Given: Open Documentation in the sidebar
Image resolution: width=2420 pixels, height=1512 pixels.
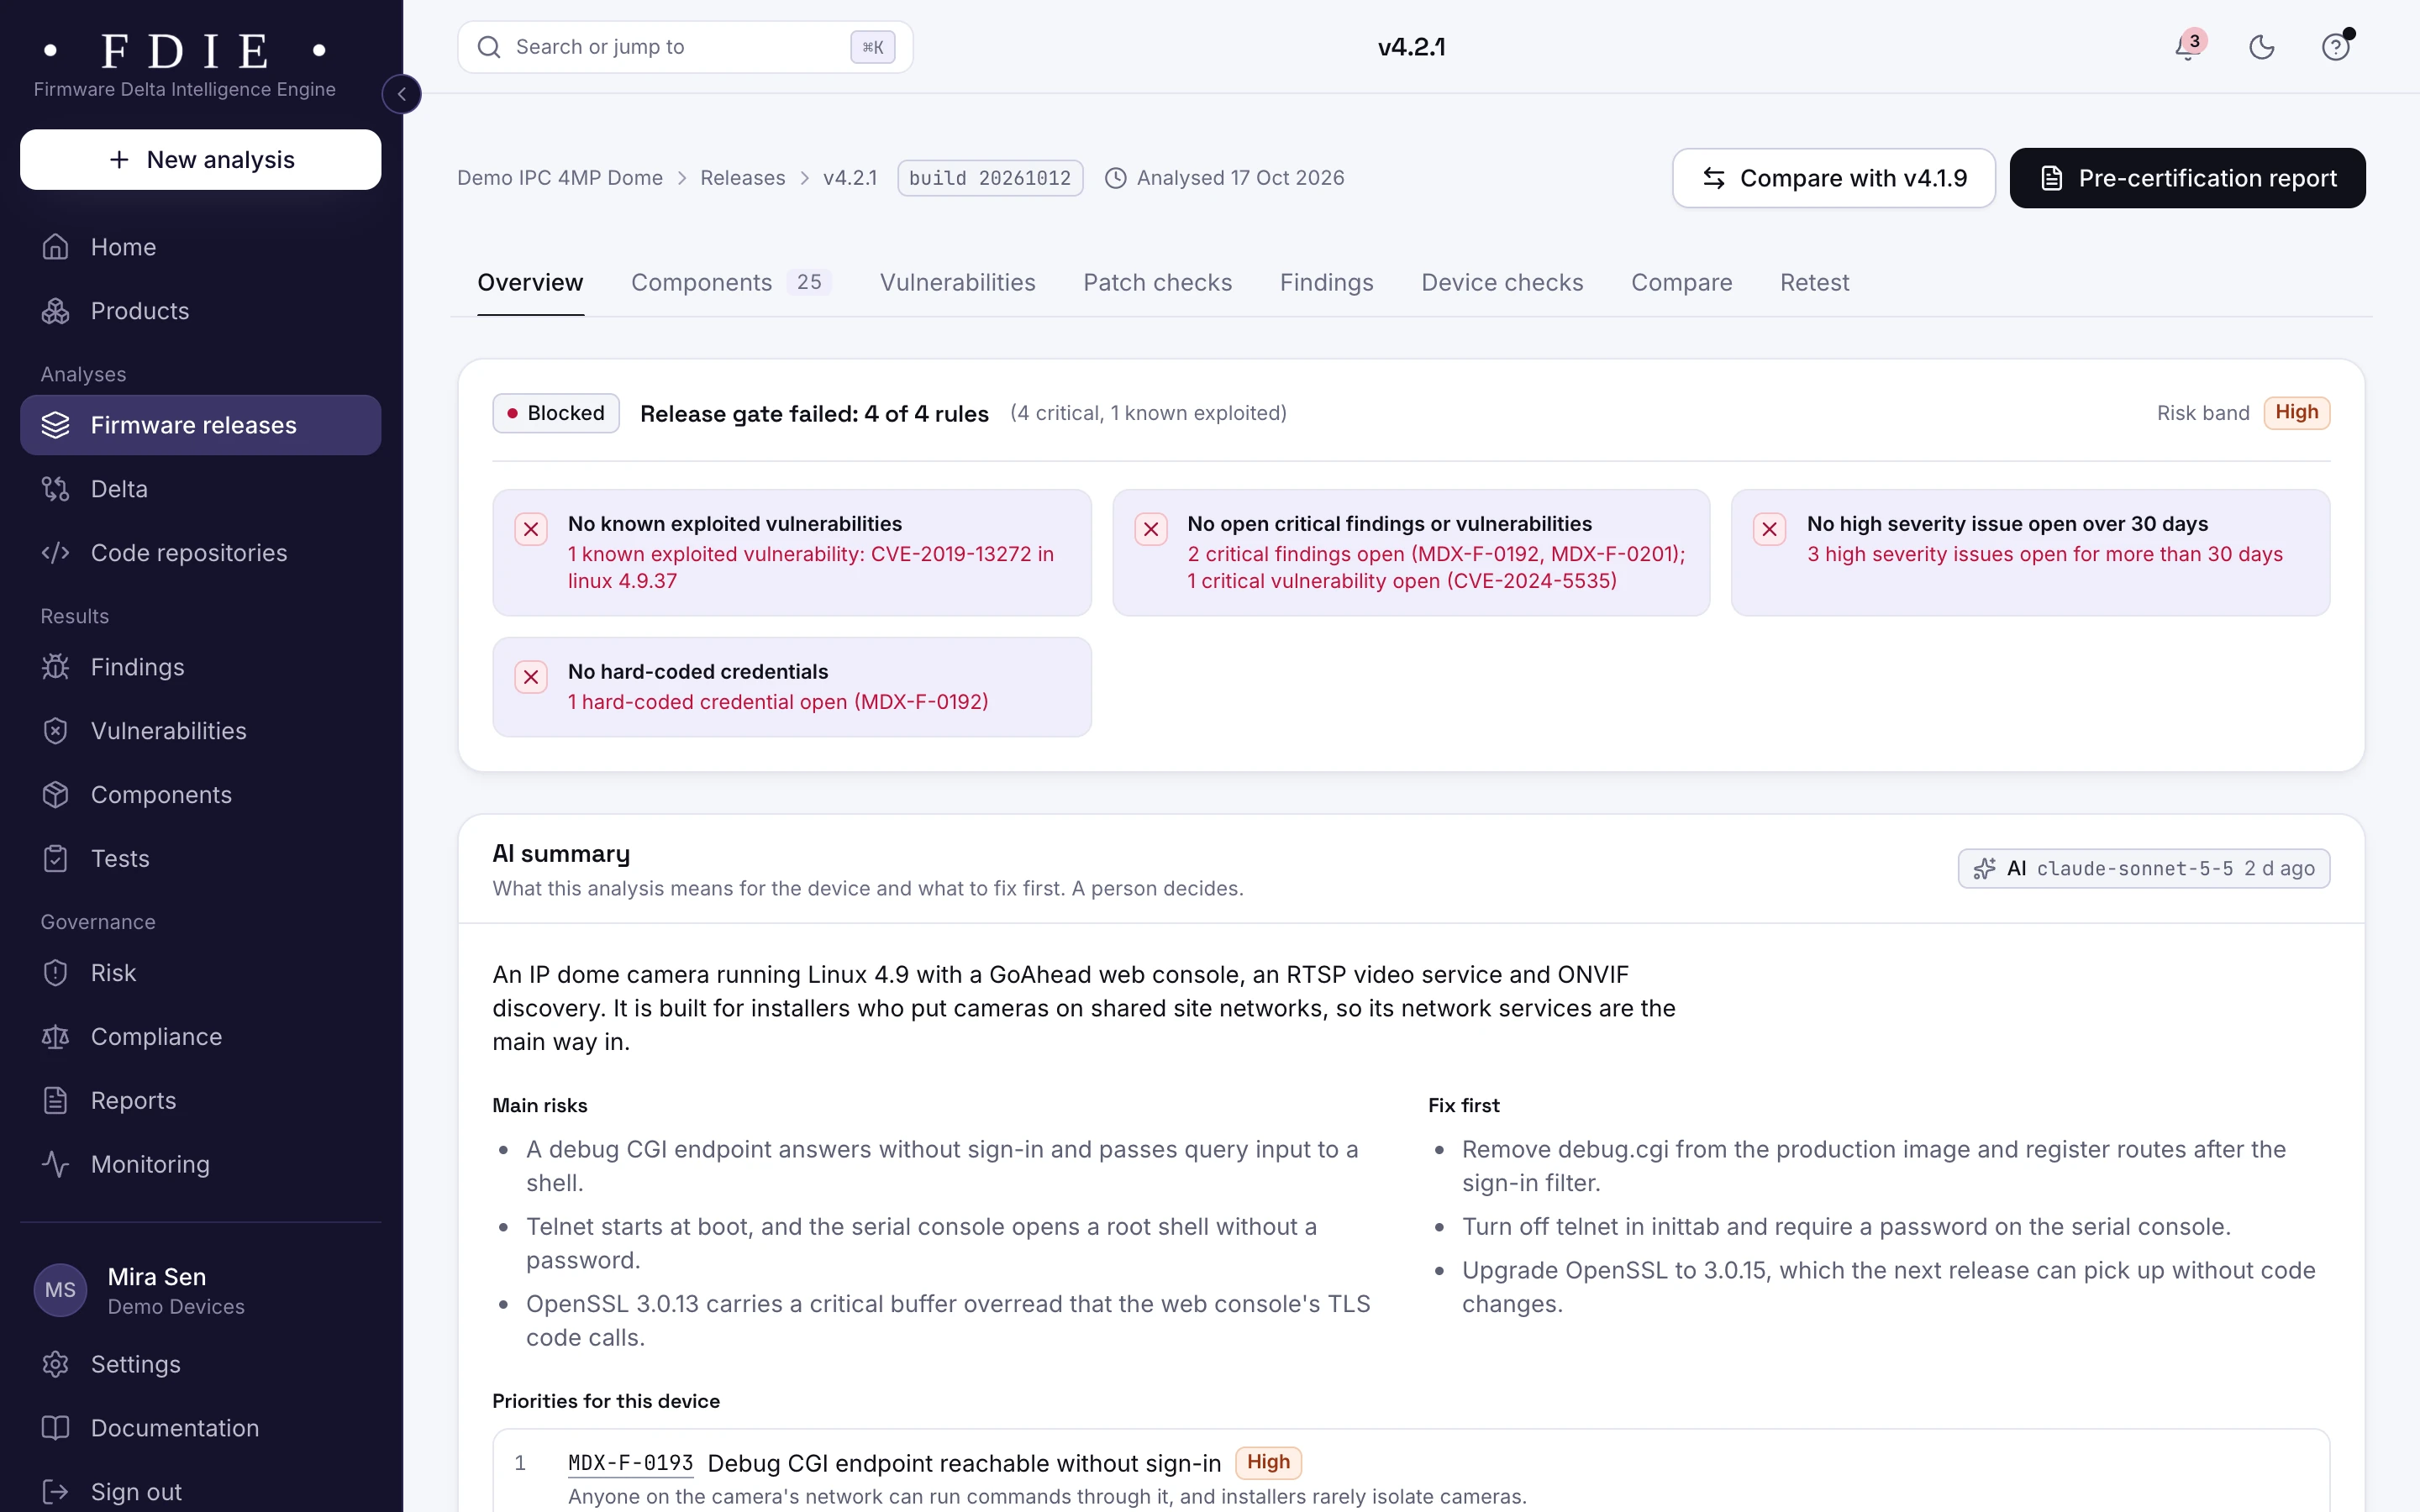Looking at the screenshot, I should pyautogui.click(x=201, y=1429).
